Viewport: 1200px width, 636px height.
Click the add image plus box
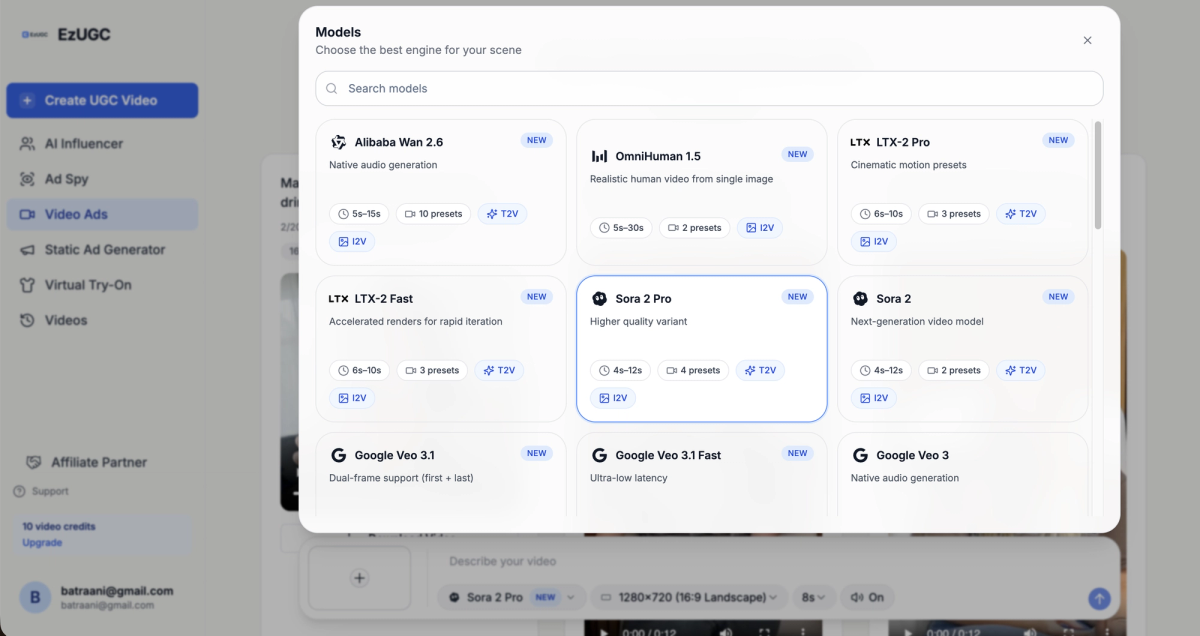(x=360, y=578)
